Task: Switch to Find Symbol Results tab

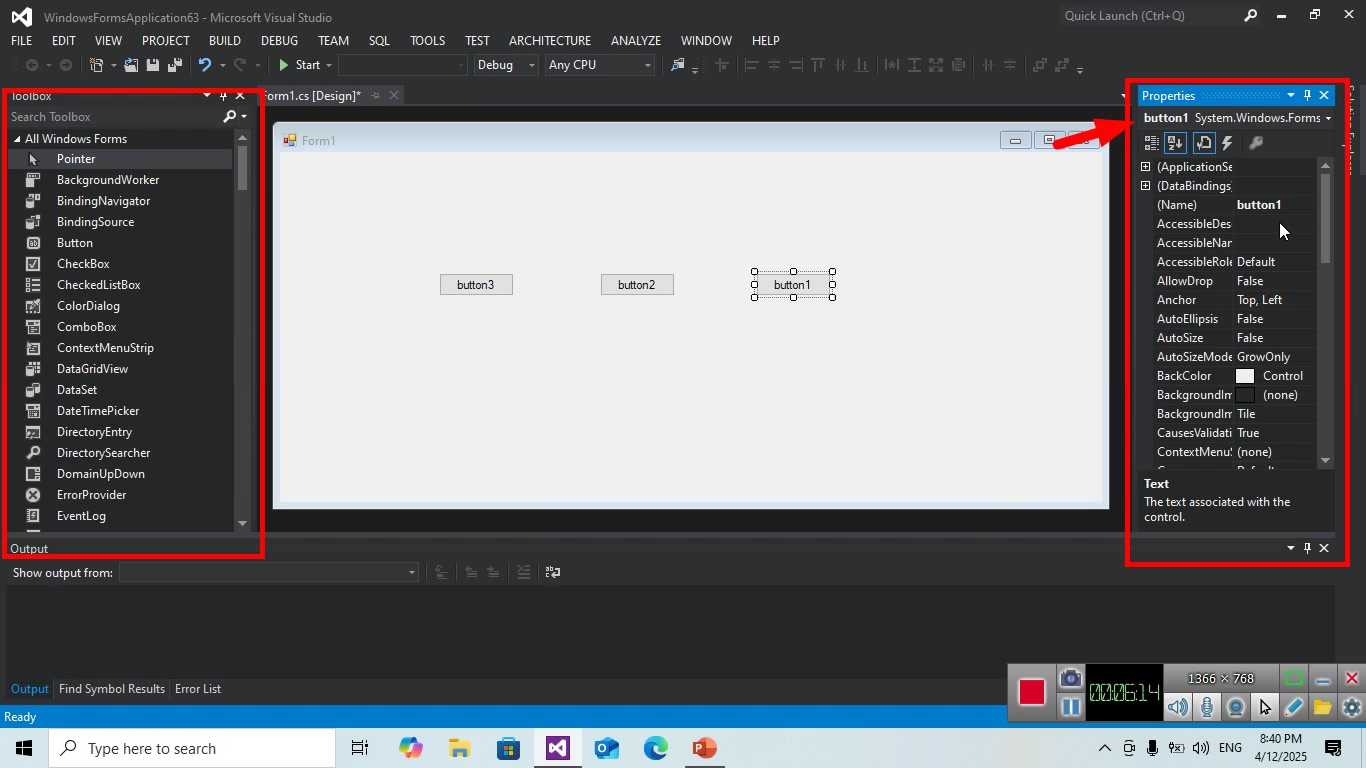Action: click(x=112, y=689)
